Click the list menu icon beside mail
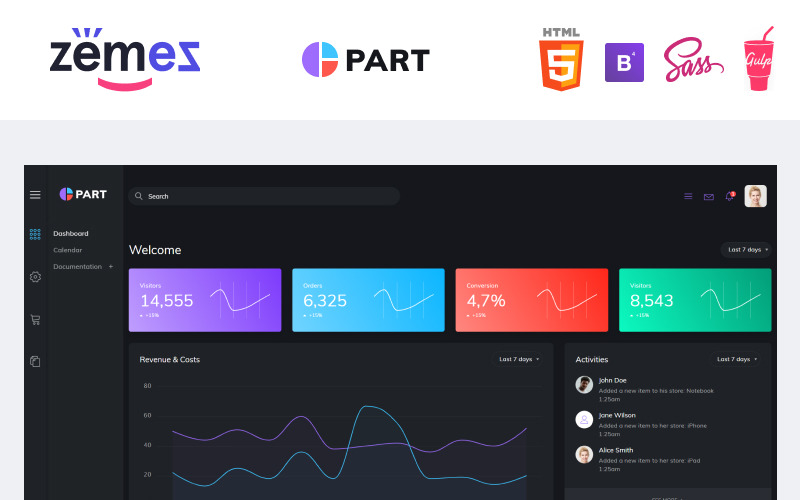The height and width of the screenshot is (500, 800). 688,196
